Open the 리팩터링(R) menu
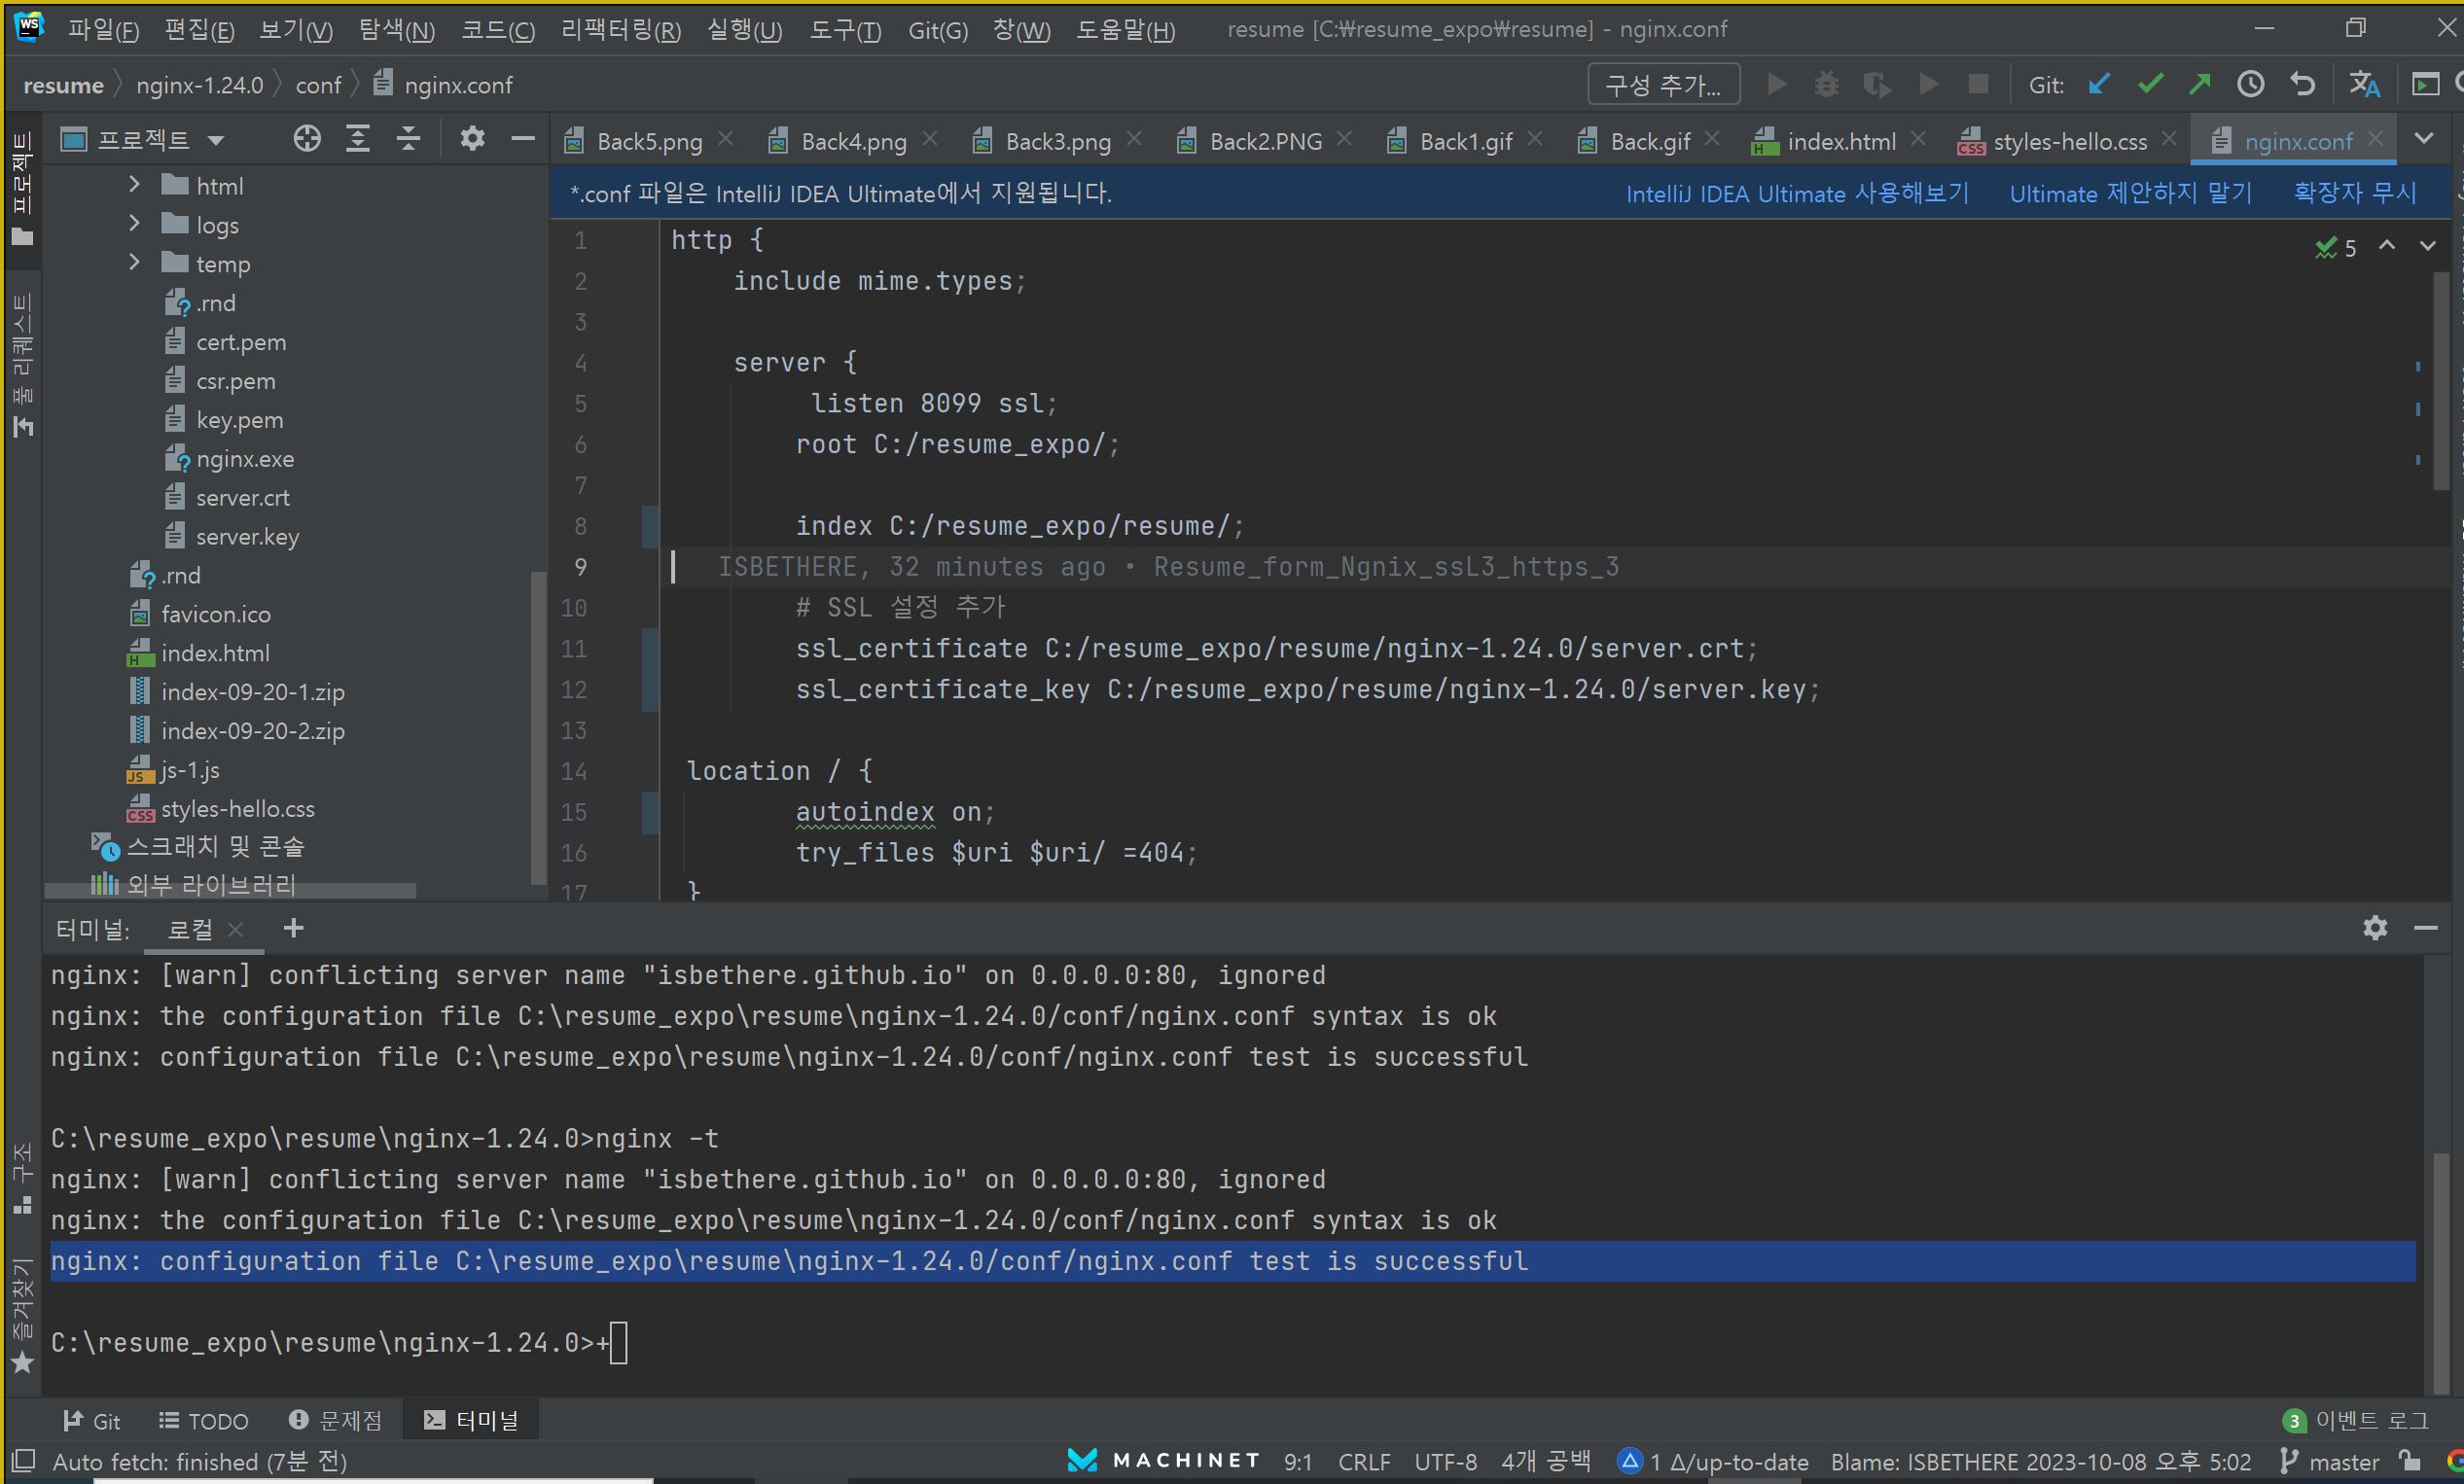The width and height of the screenshot is (2464, 1484). click(x=620, y=30)
